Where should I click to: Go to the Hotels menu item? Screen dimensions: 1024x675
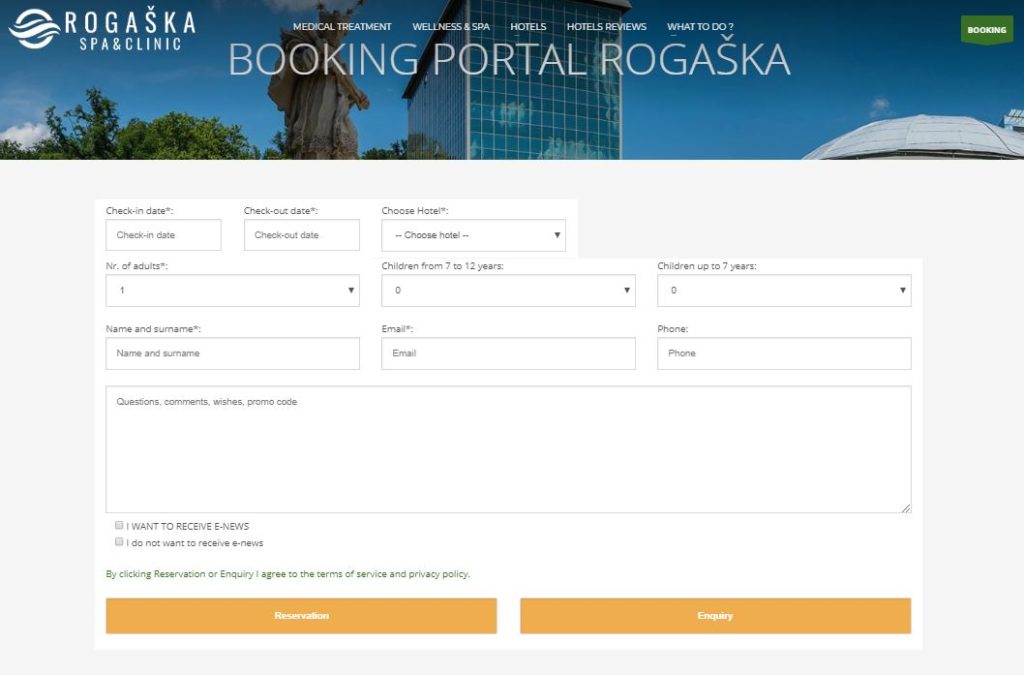point(528,27)
